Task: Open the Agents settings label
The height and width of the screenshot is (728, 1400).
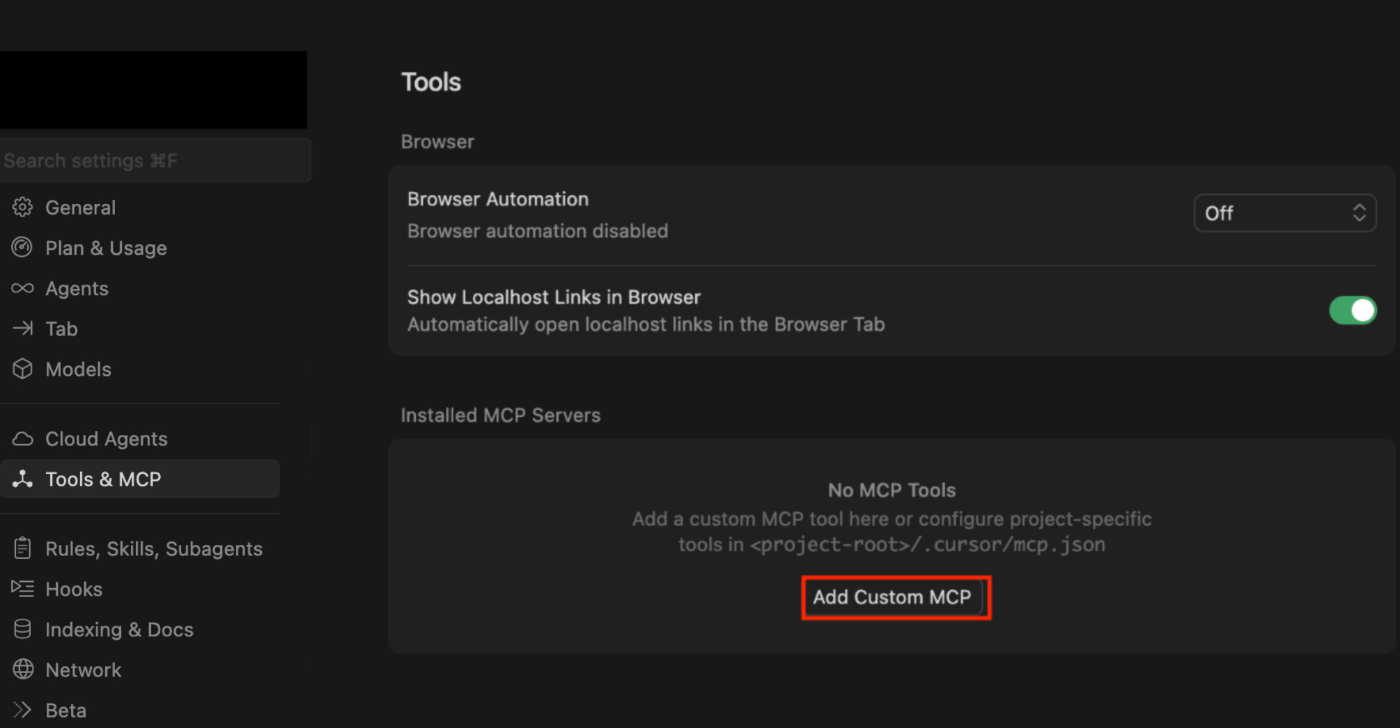Action: click(x=77, y=289)
